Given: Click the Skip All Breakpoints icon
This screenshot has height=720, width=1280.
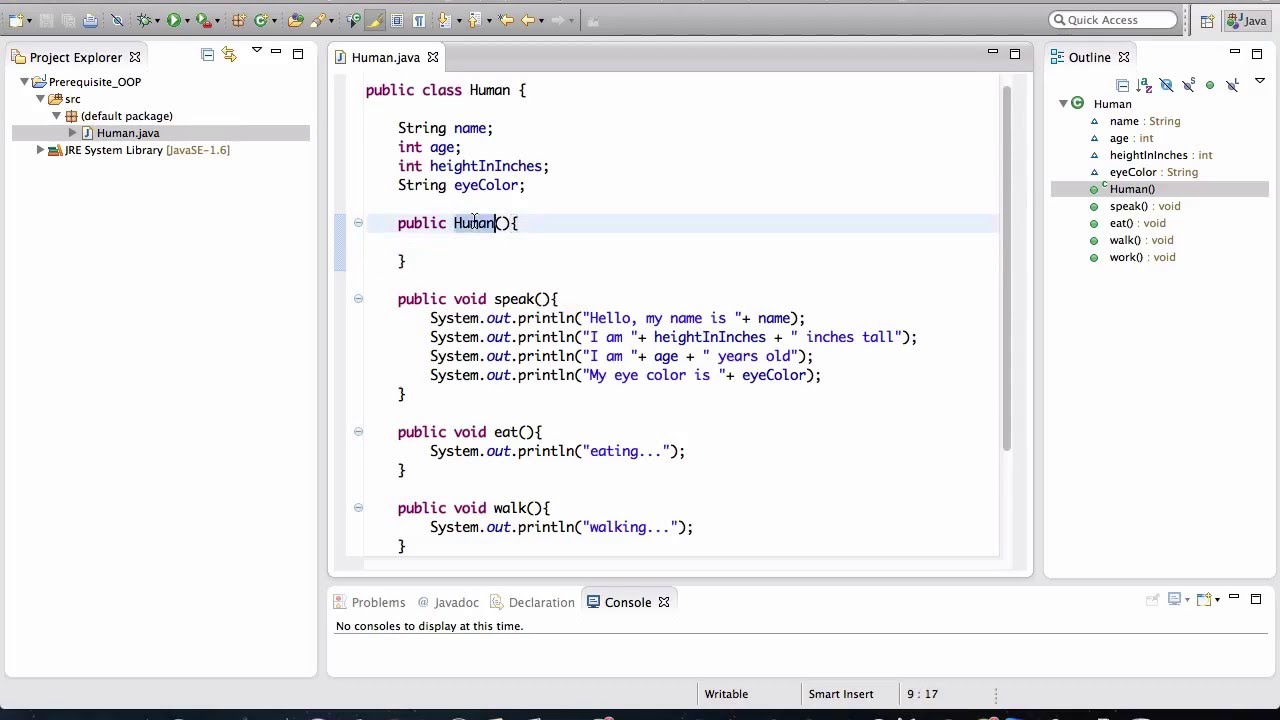Looking at the screenshot, I should 117,20.
